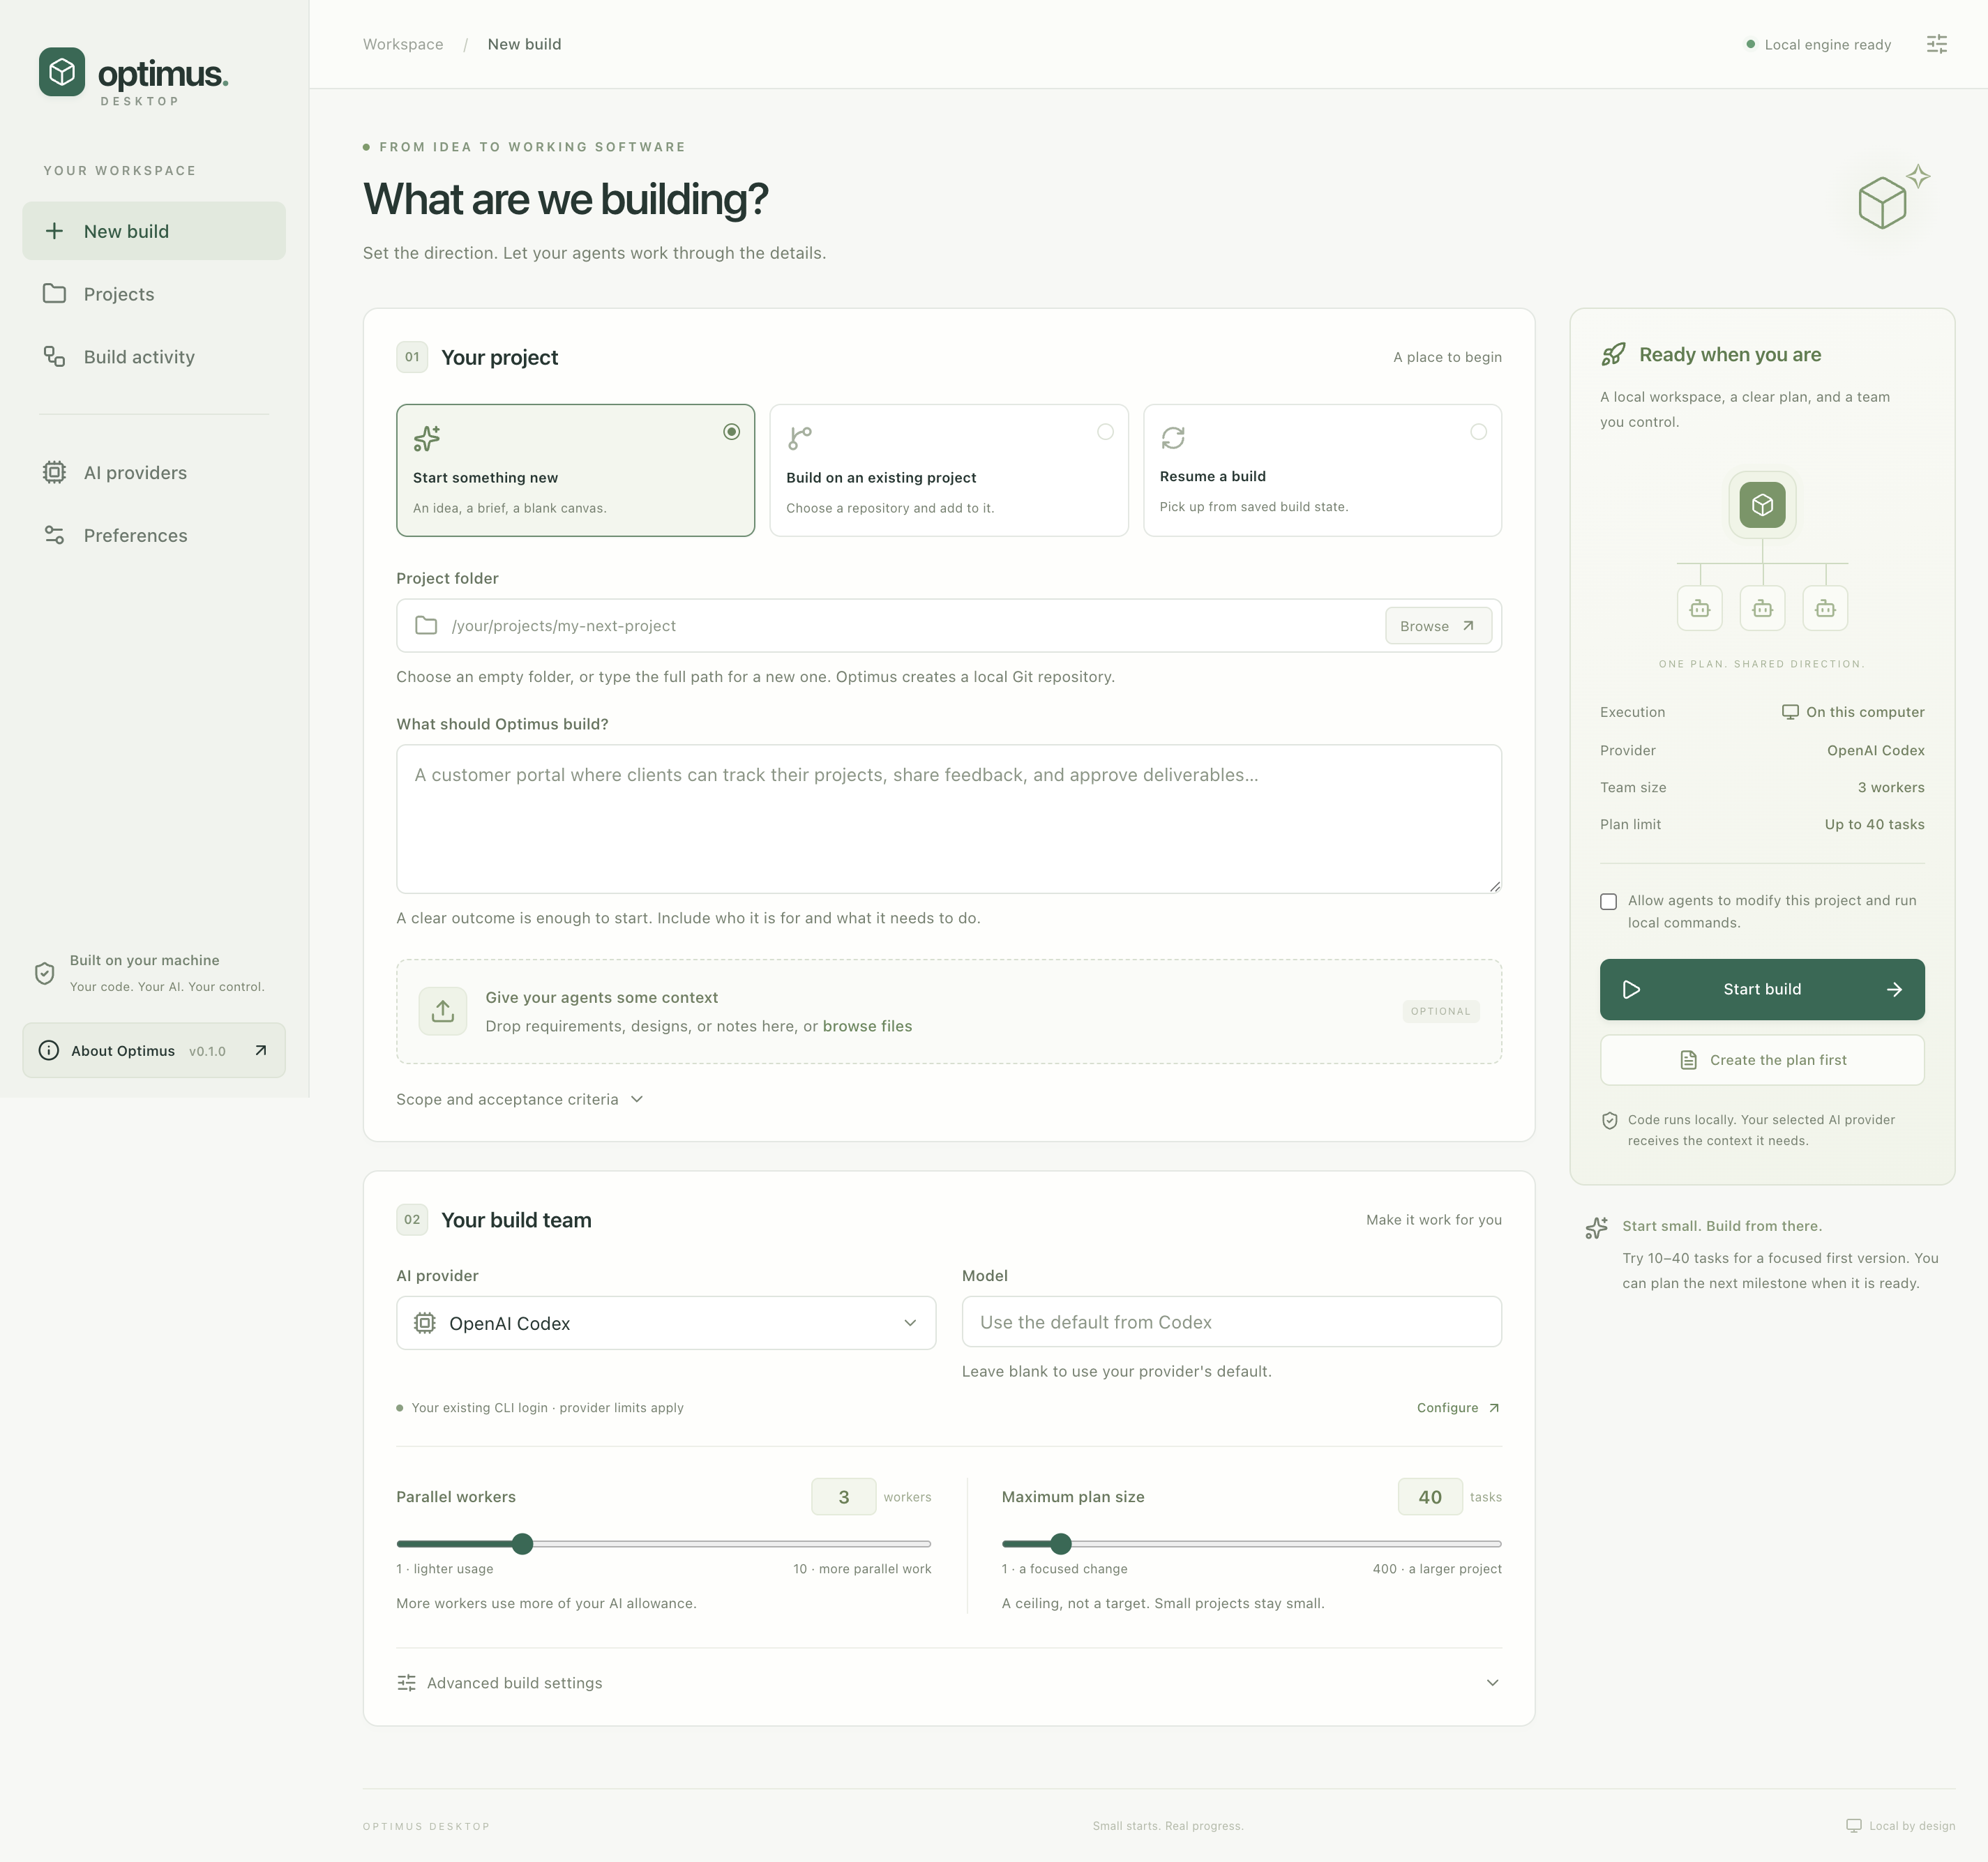Click the Configure link
This screenshot has height=1862, width=1988.
click(x=1458, y=1407)
